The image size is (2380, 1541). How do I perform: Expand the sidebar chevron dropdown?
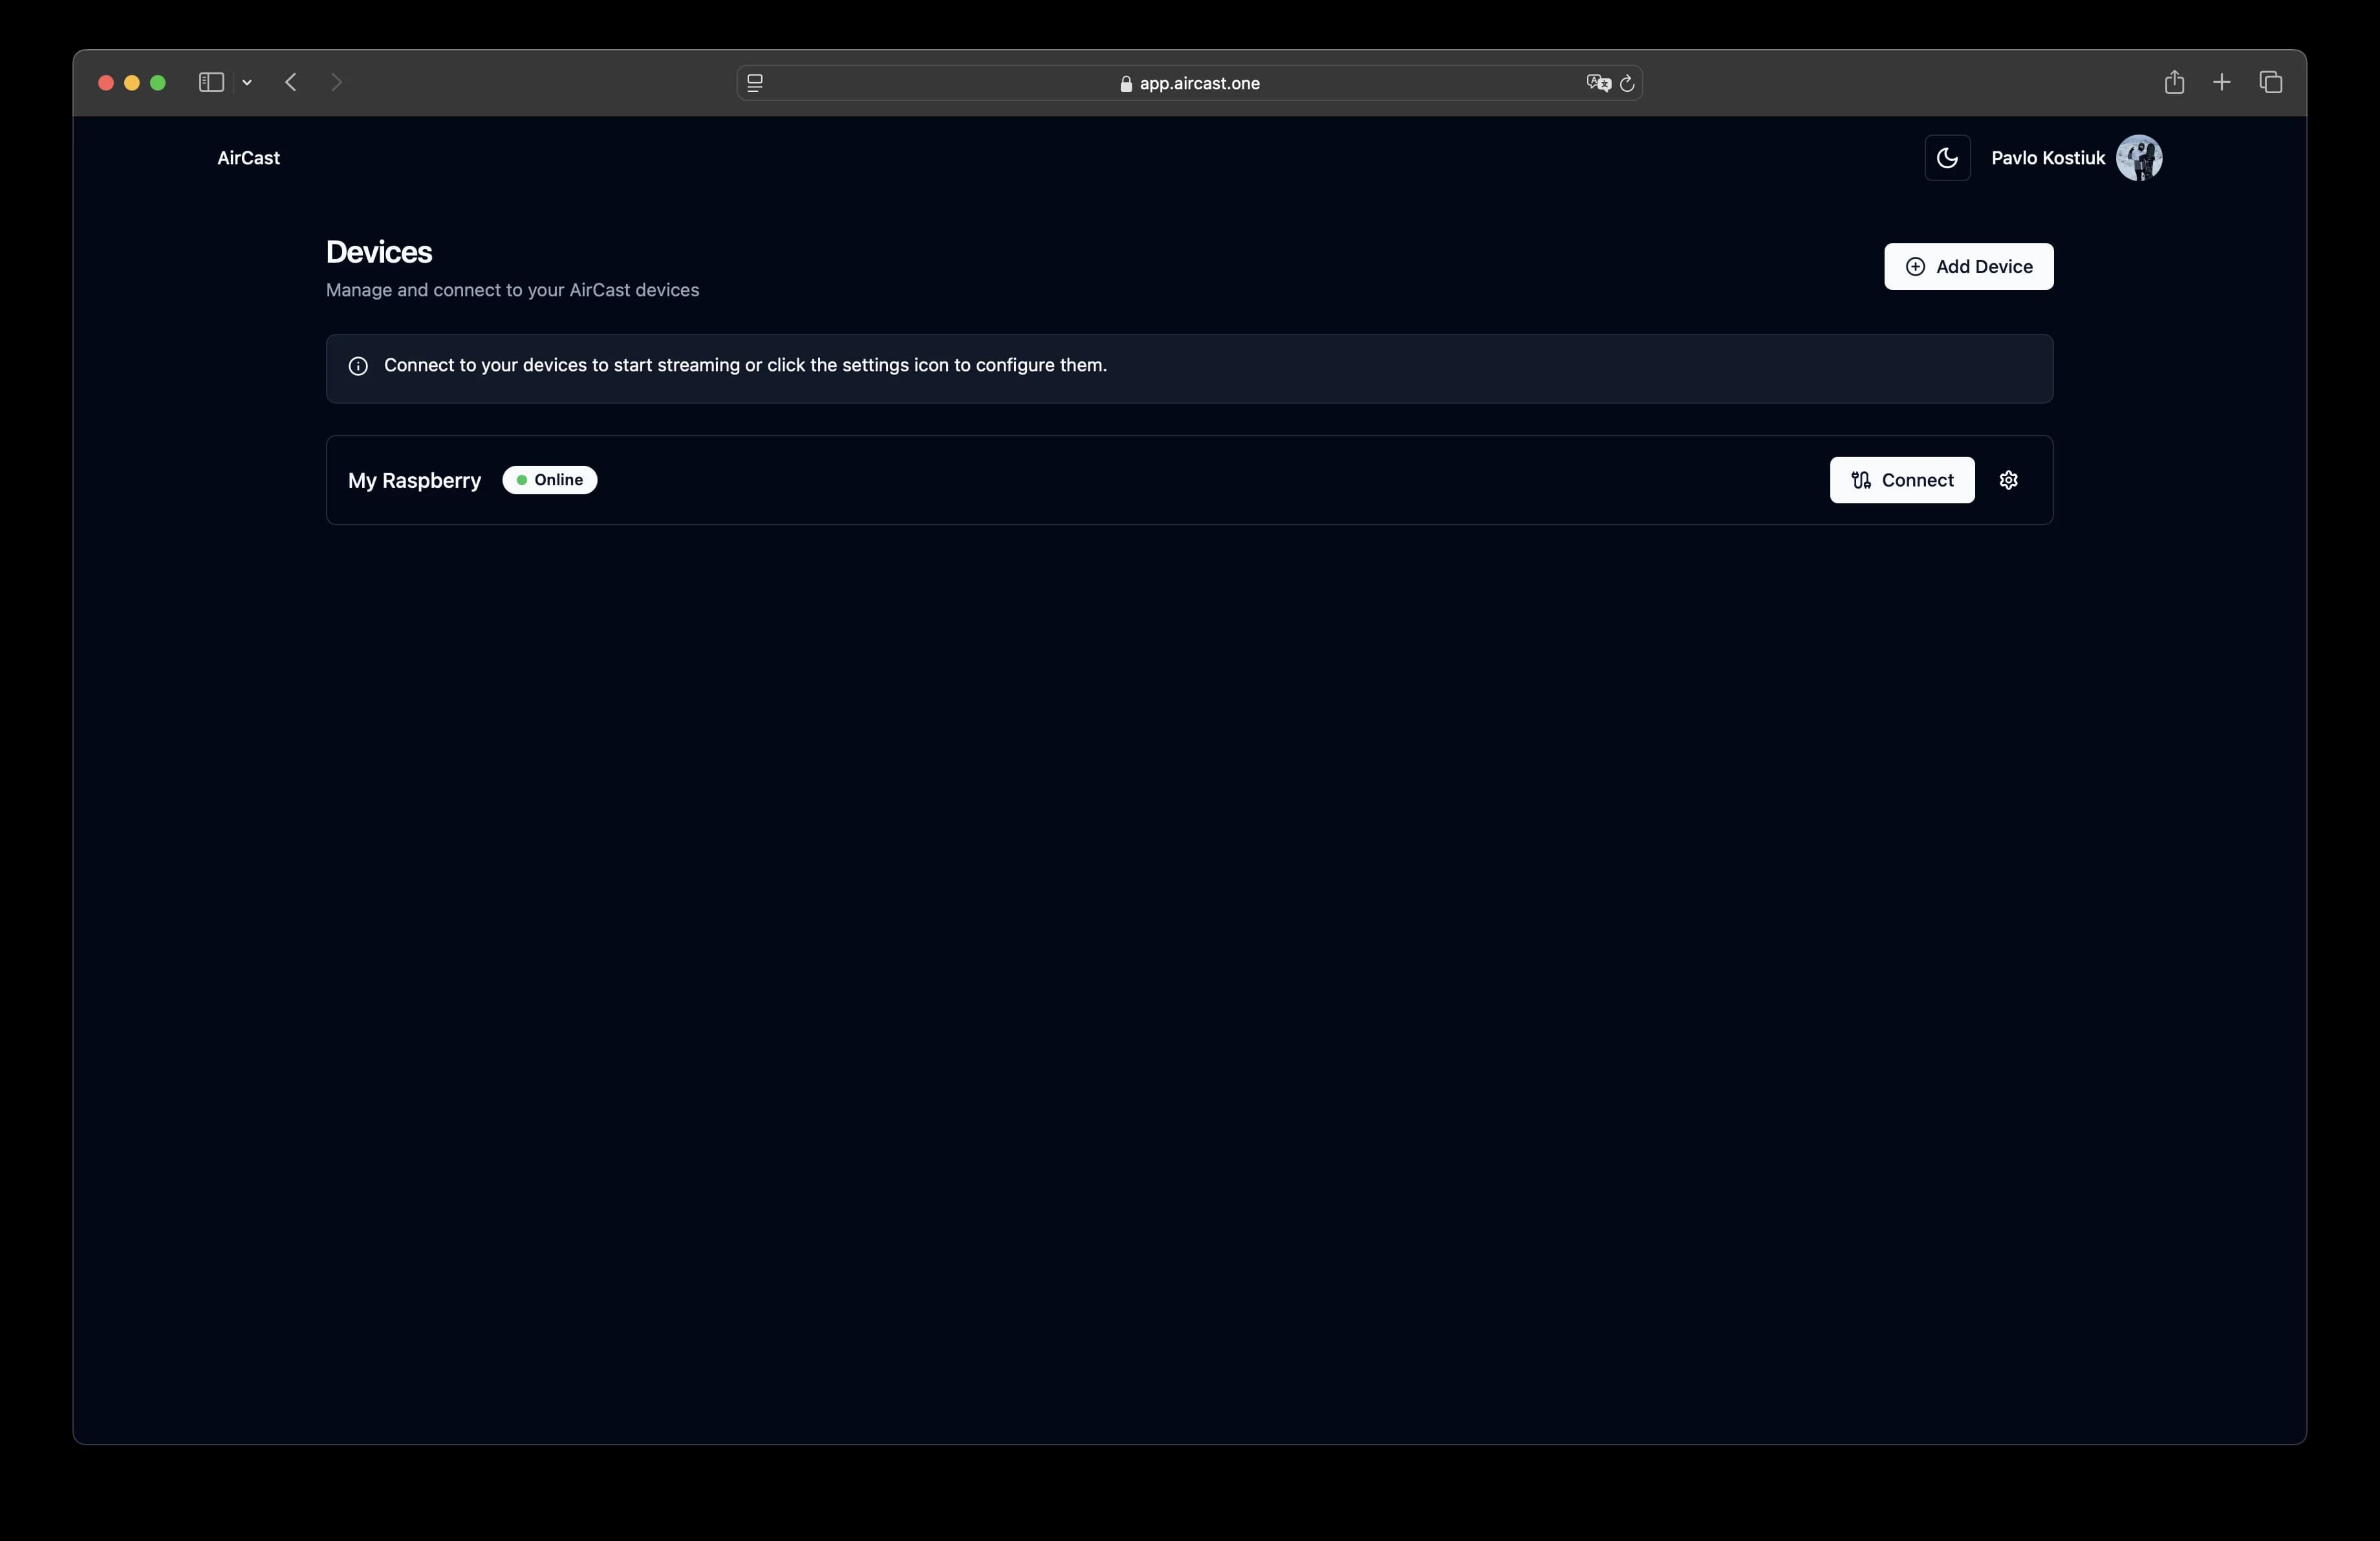[x=247, y=82]
